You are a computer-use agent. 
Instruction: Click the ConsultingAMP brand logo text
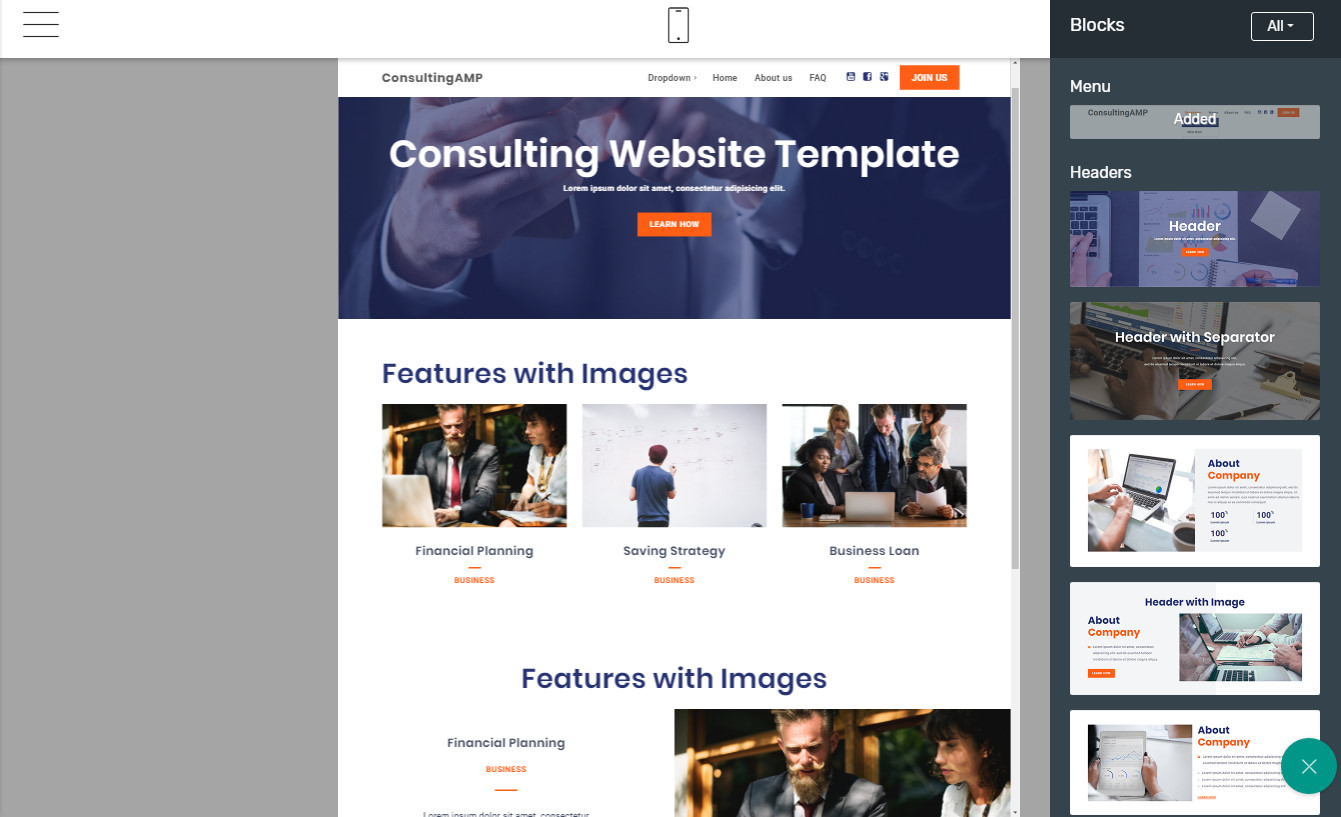click(x=432, y=78)
